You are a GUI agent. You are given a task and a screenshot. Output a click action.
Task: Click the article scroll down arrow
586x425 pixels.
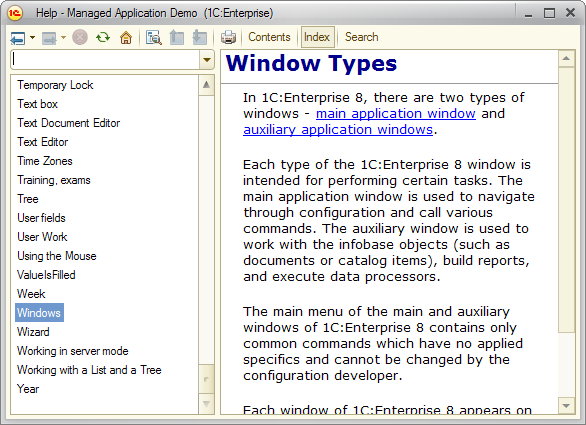566,406
